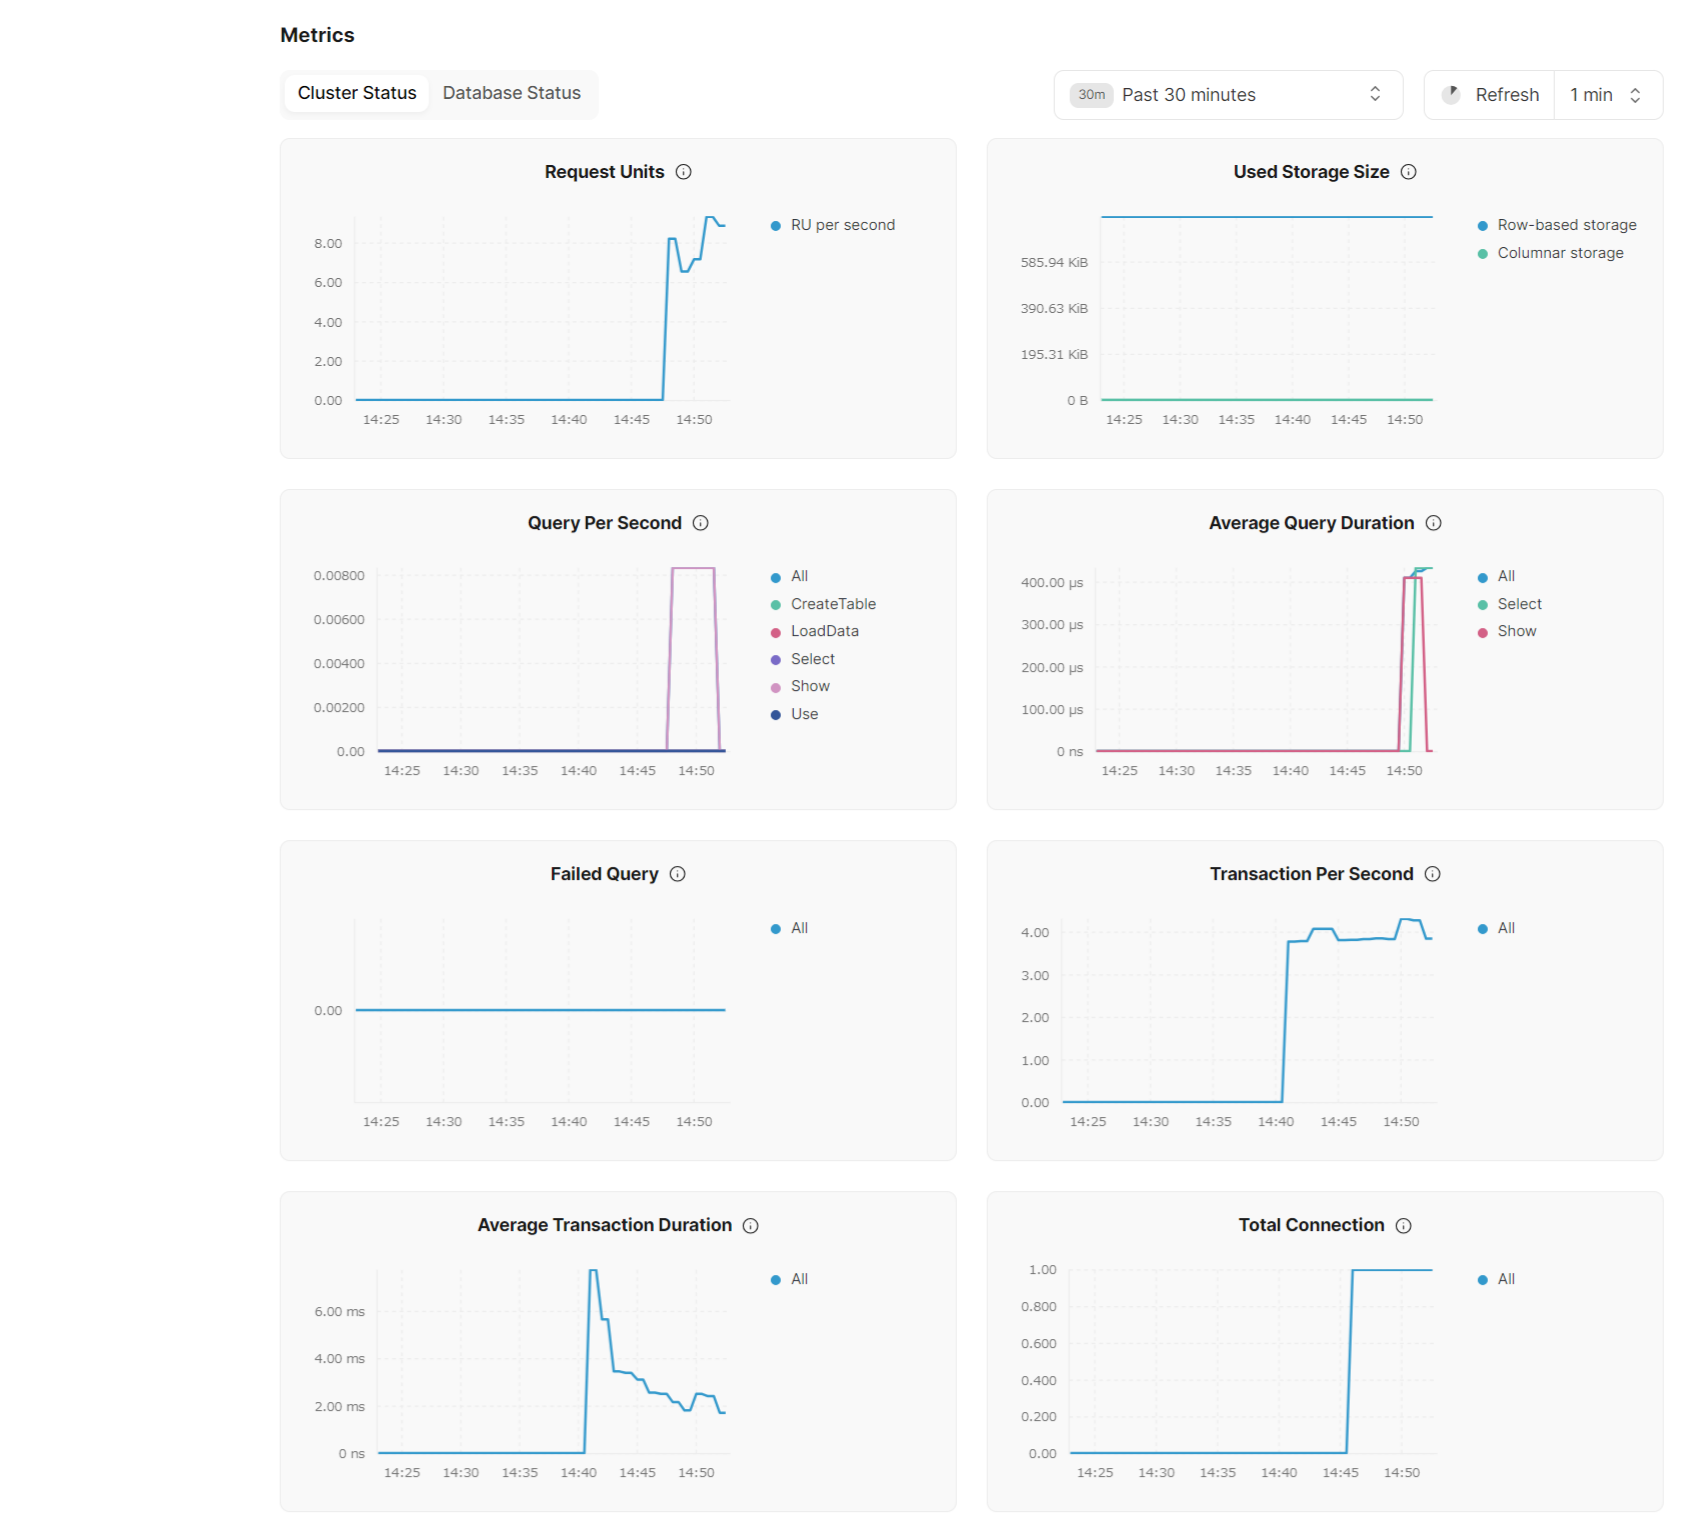This screenshot has width=1693, height=1532.
Task: Click the info icon beside Total Connection
Action: 1403,1226
